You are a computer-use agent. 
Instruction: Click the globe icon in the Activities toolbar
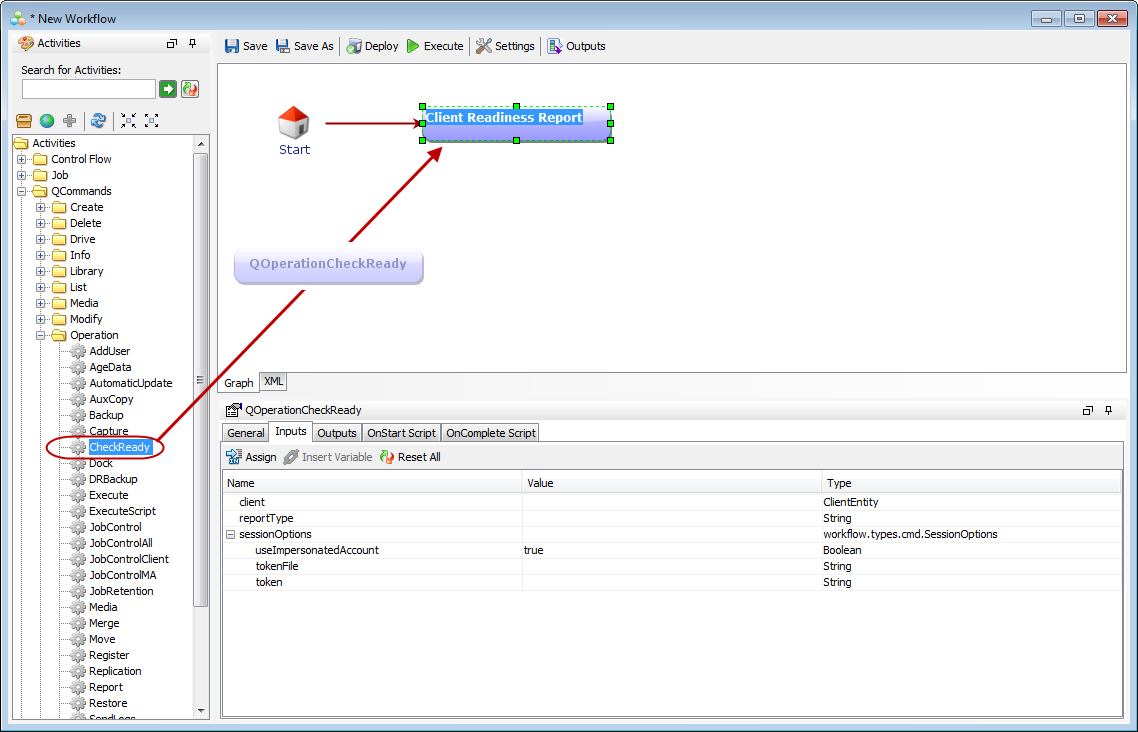(x=47, y=121)
